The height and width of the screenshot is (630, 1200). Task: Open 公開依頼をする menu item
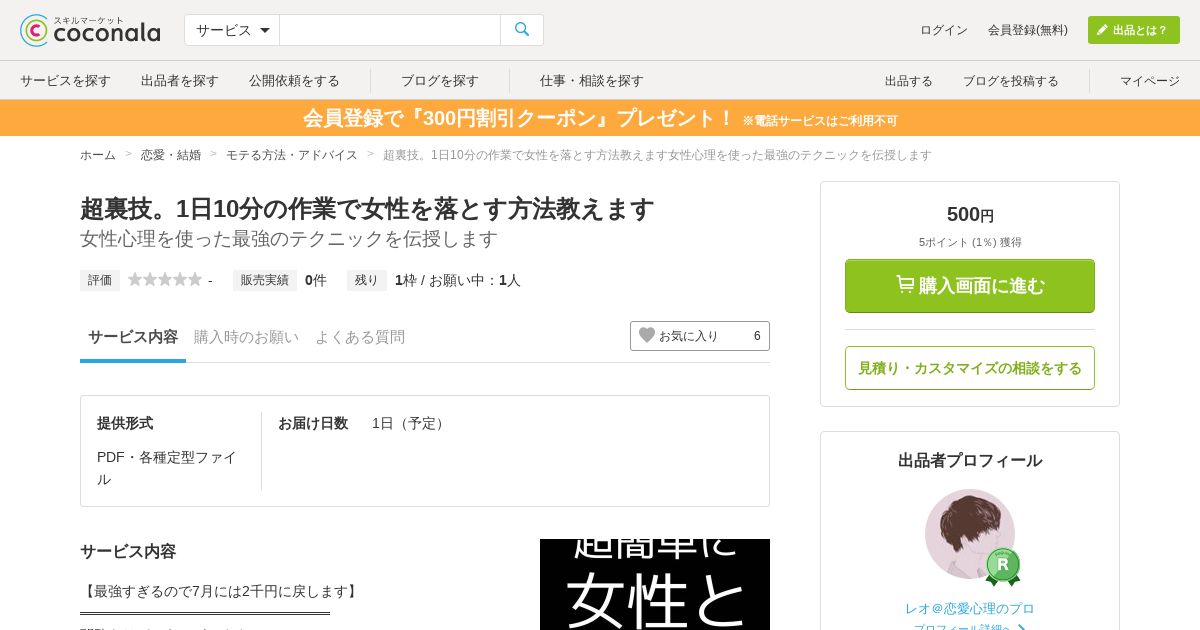294,81
